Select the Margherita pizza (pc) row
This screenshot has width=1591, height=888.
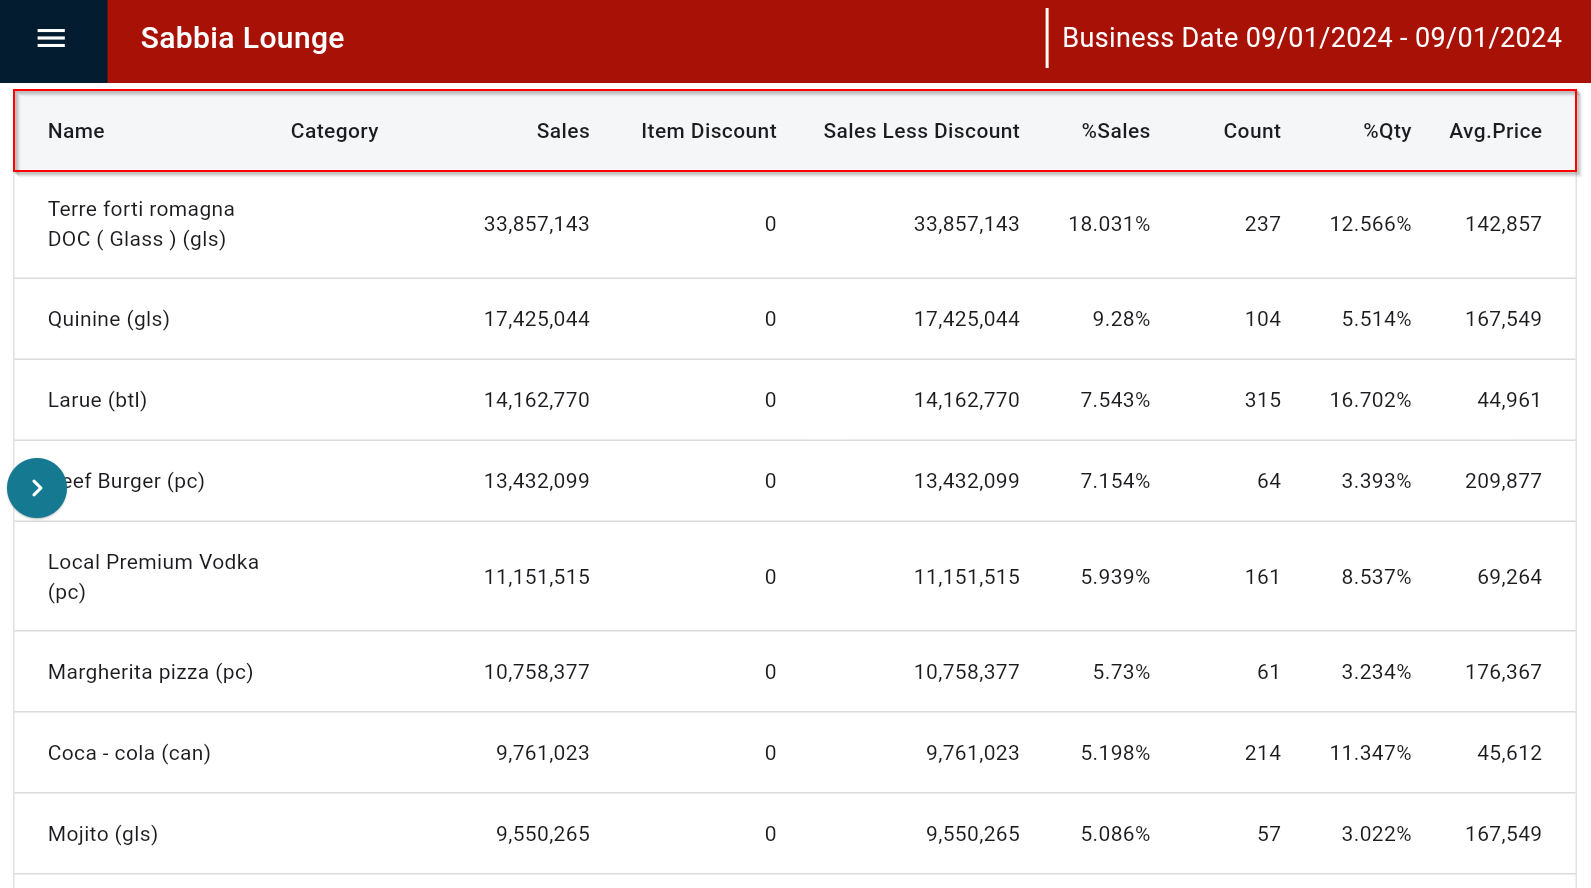[x=150, y=672]
